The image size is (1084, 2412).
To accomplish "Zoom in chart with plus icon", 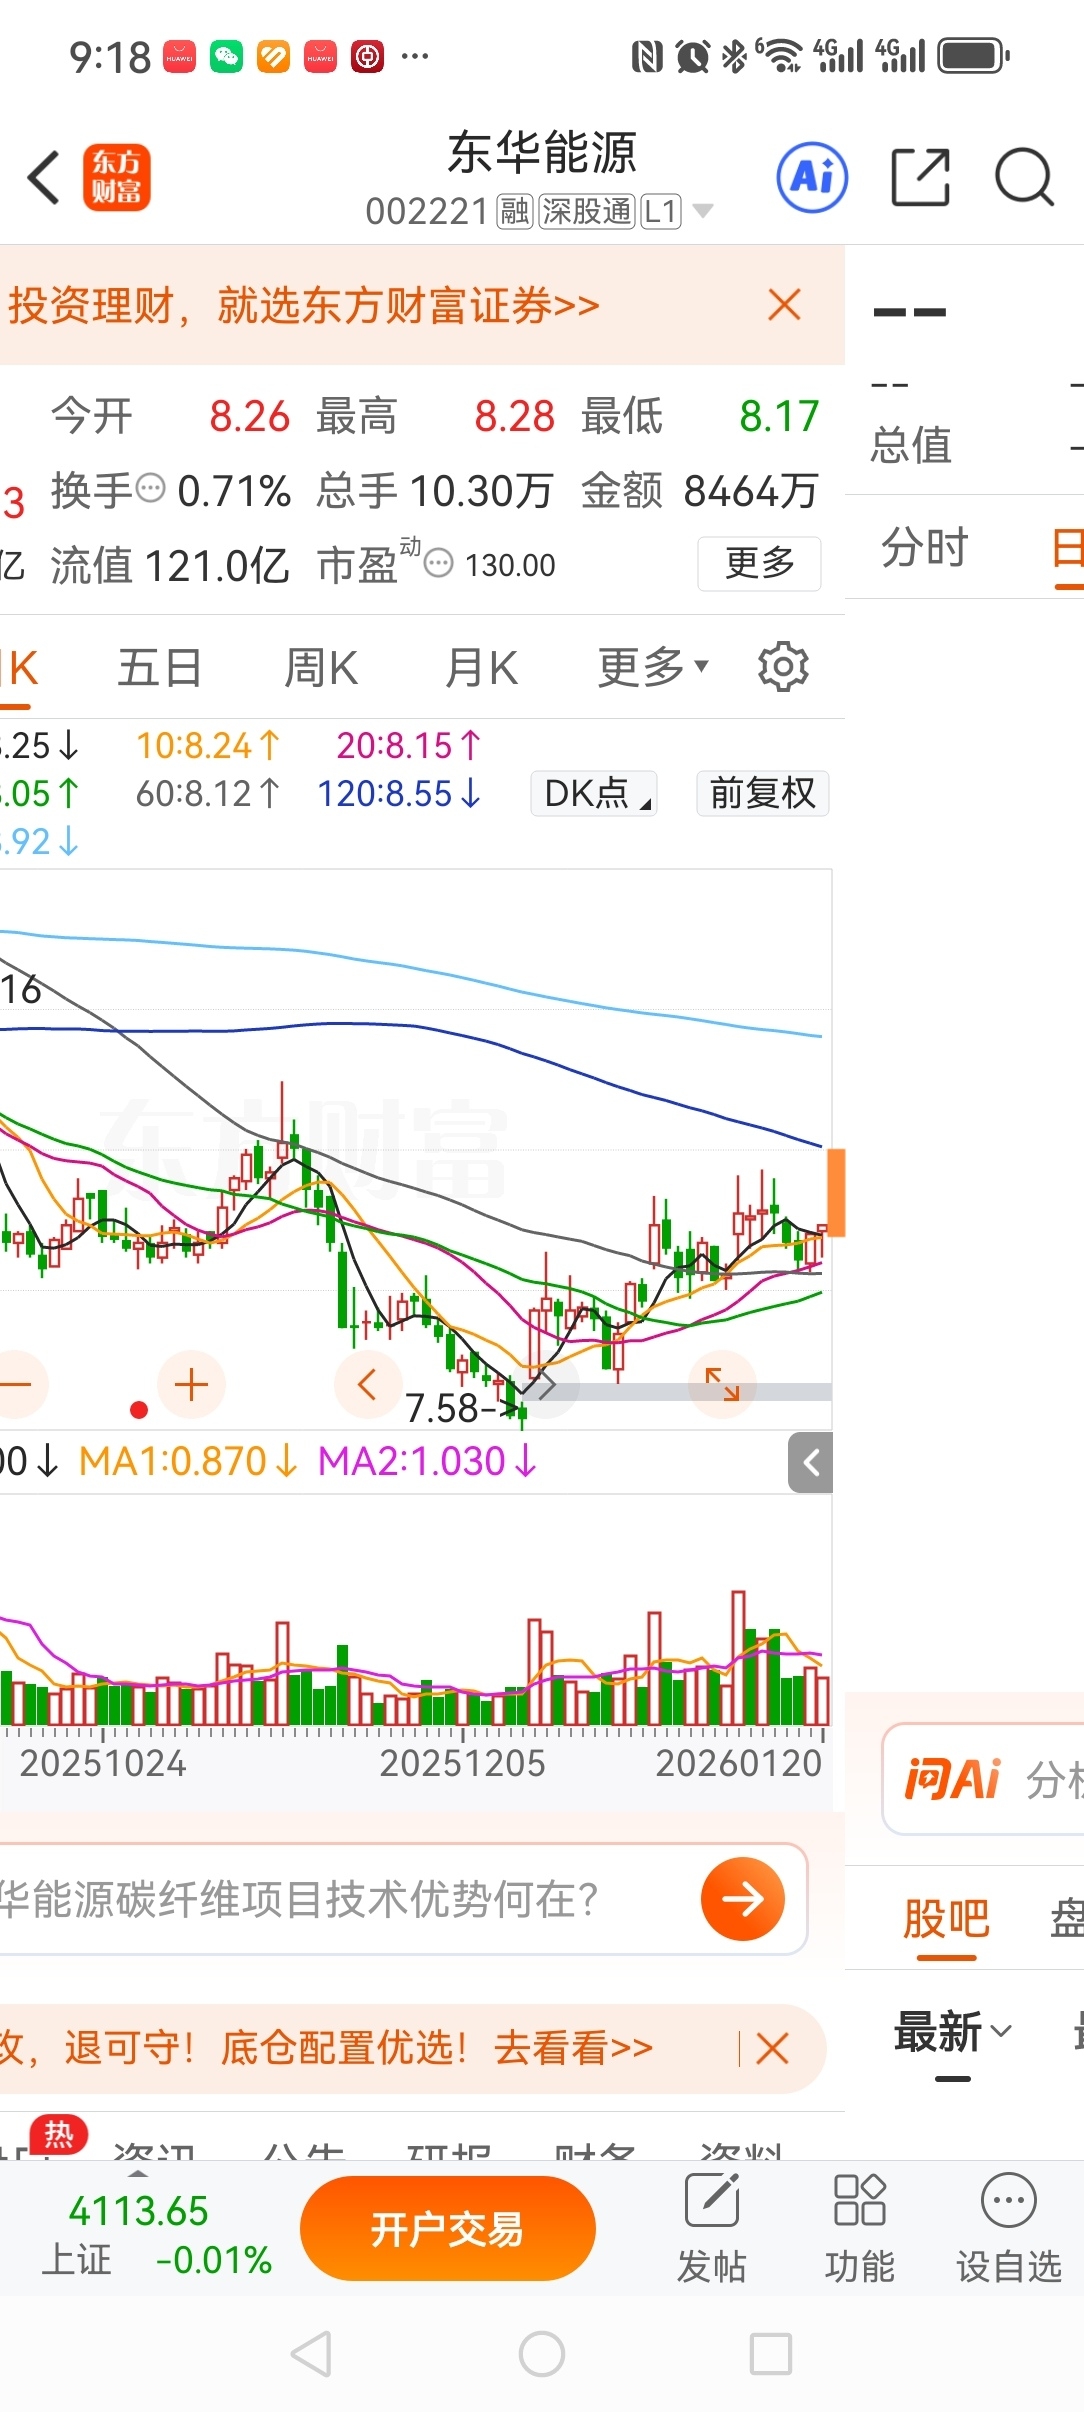I will [191, 1384].
